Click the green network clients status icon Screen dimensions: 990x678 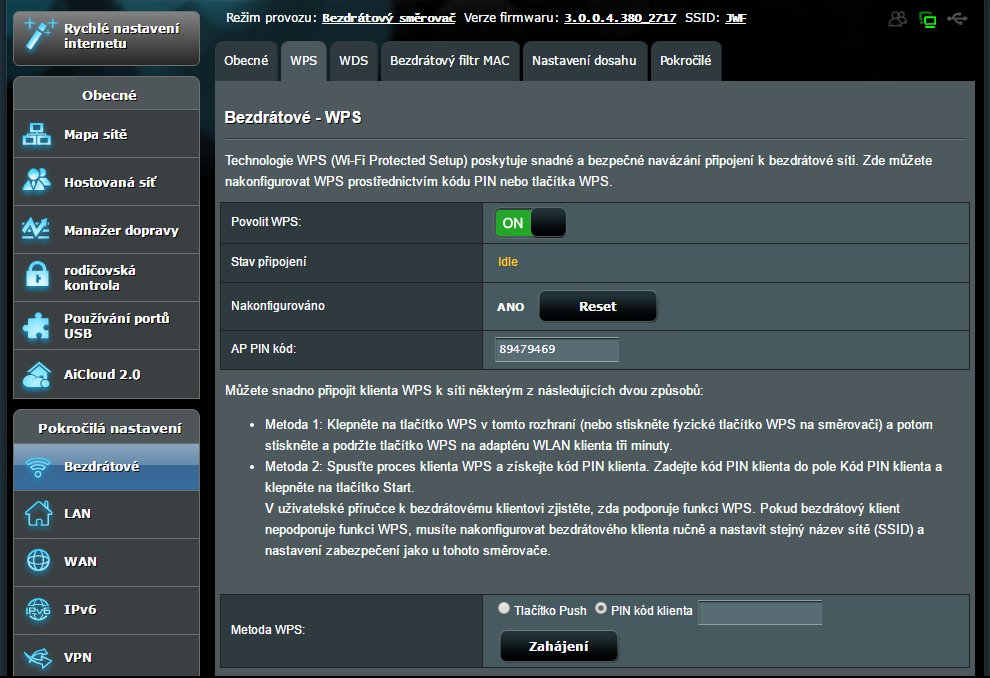coord(927,20)
